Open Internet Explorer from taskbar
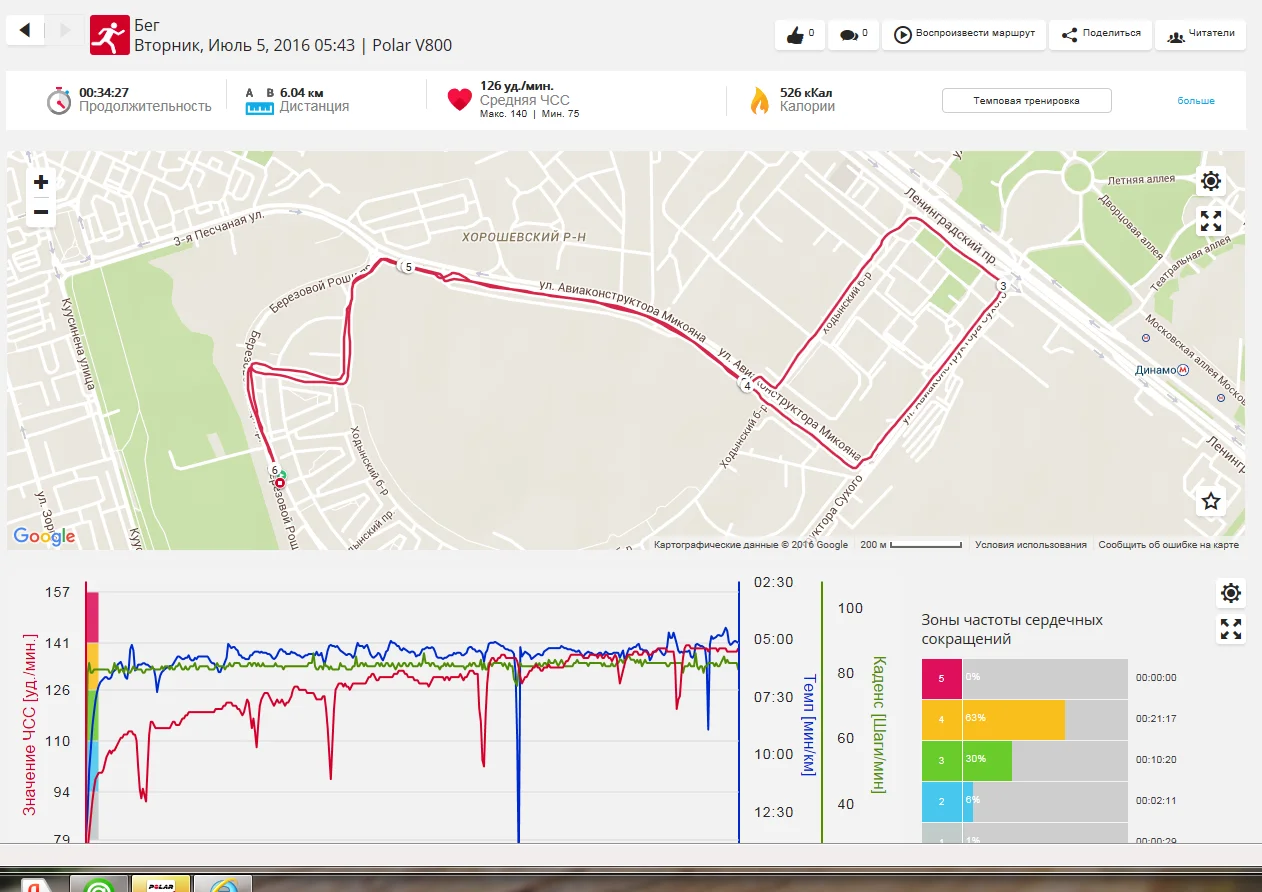The height and width of the screenshot is (892, 1262). [222, 885]
